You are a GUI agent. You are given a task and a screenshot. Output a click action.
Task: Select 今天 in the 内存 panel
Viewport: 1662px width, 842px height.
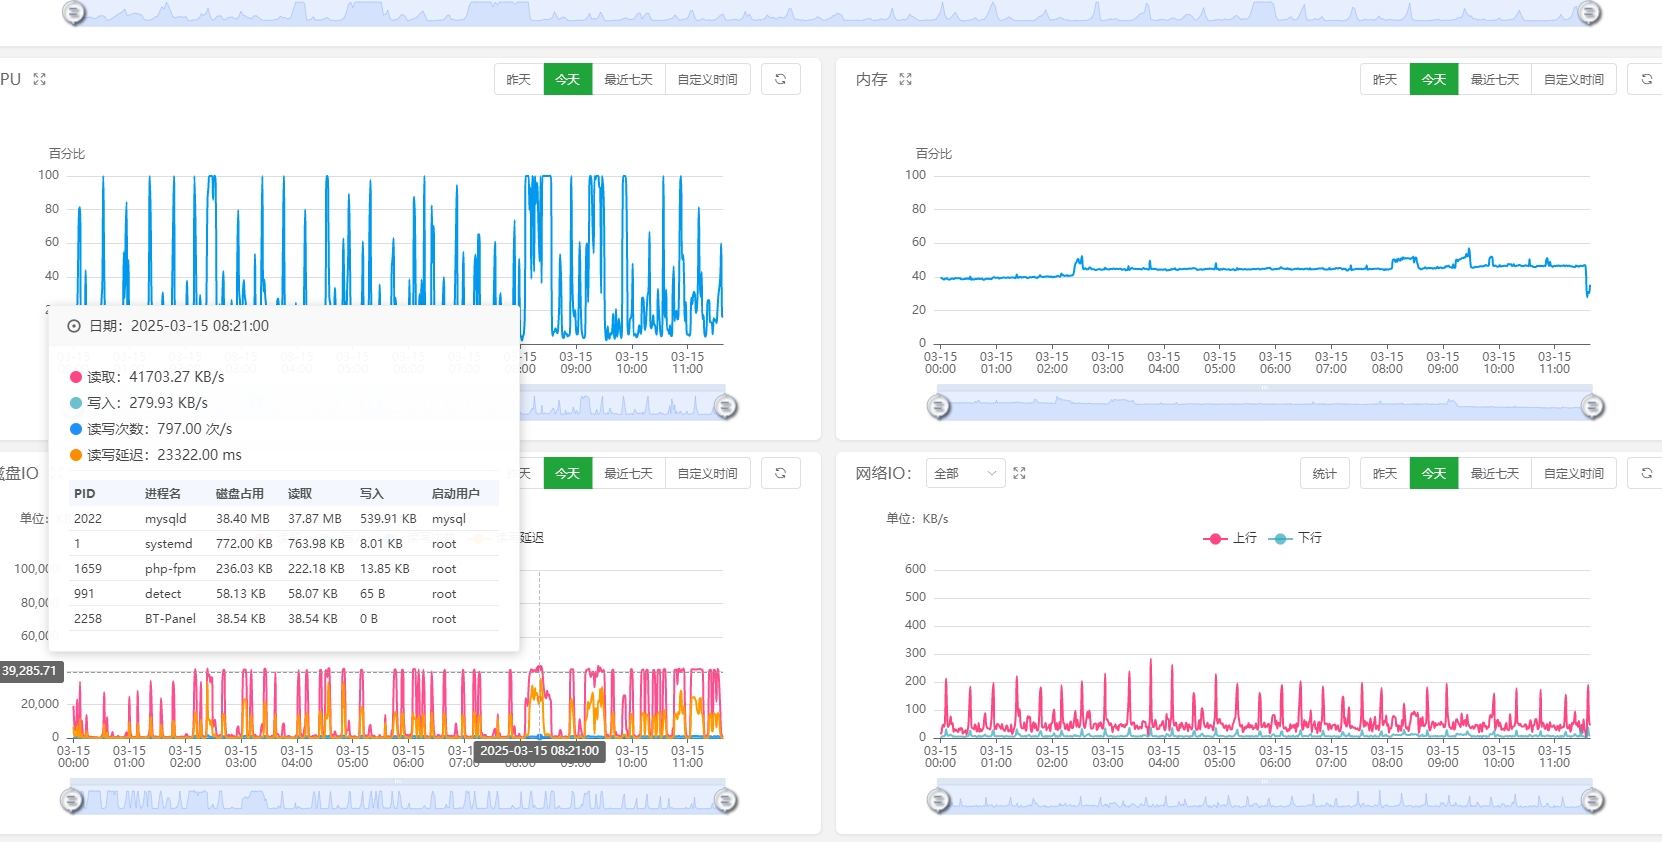pos(1434,79)
